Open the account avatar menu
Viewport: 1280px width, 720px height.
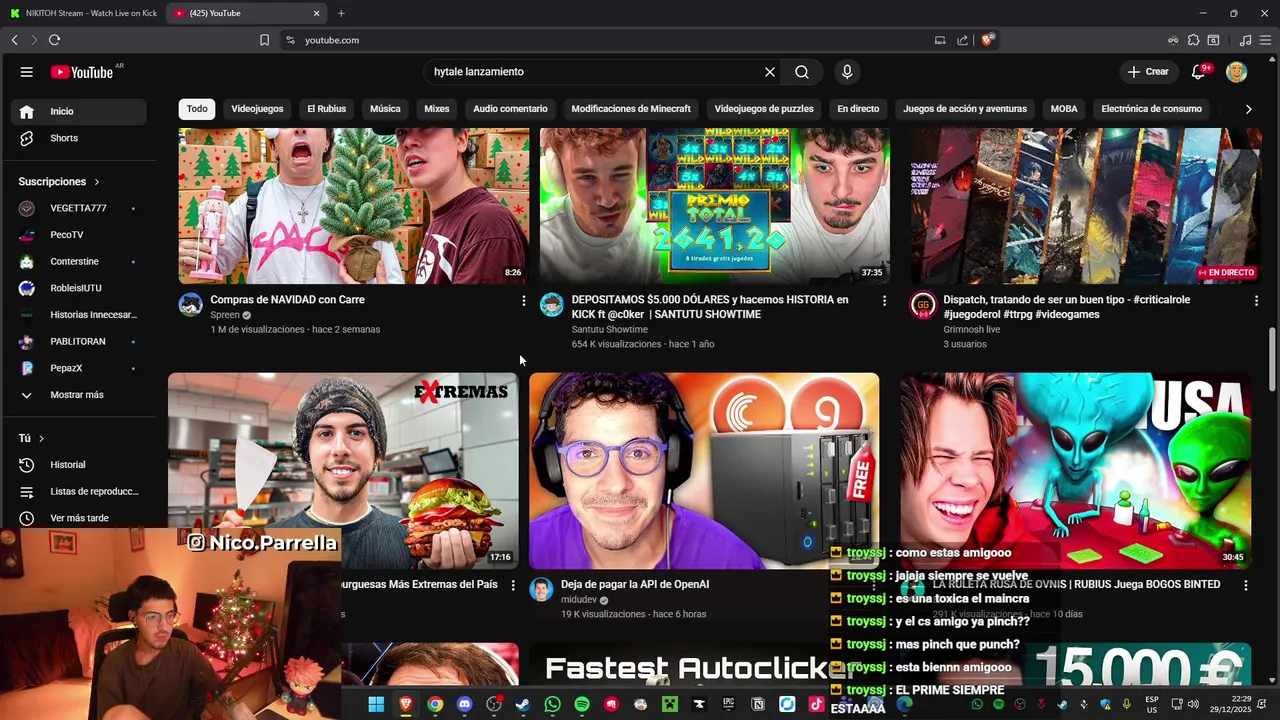tap(1237, 72)
